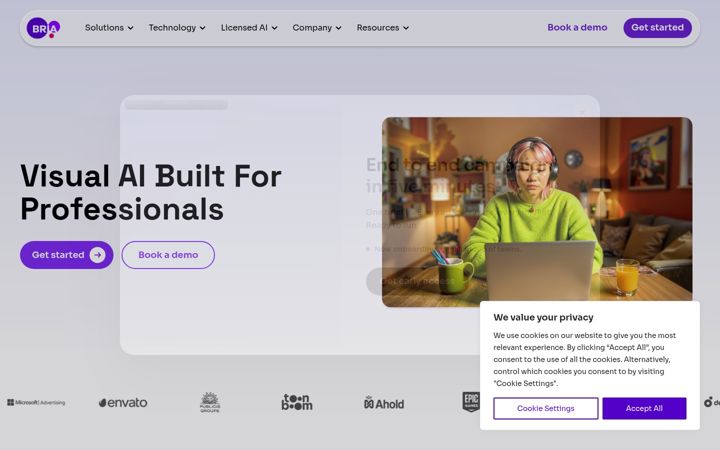Open the hero photo of woman with laptop
The width and height of the screenshot is (720, 450).
tap(537, 212)
